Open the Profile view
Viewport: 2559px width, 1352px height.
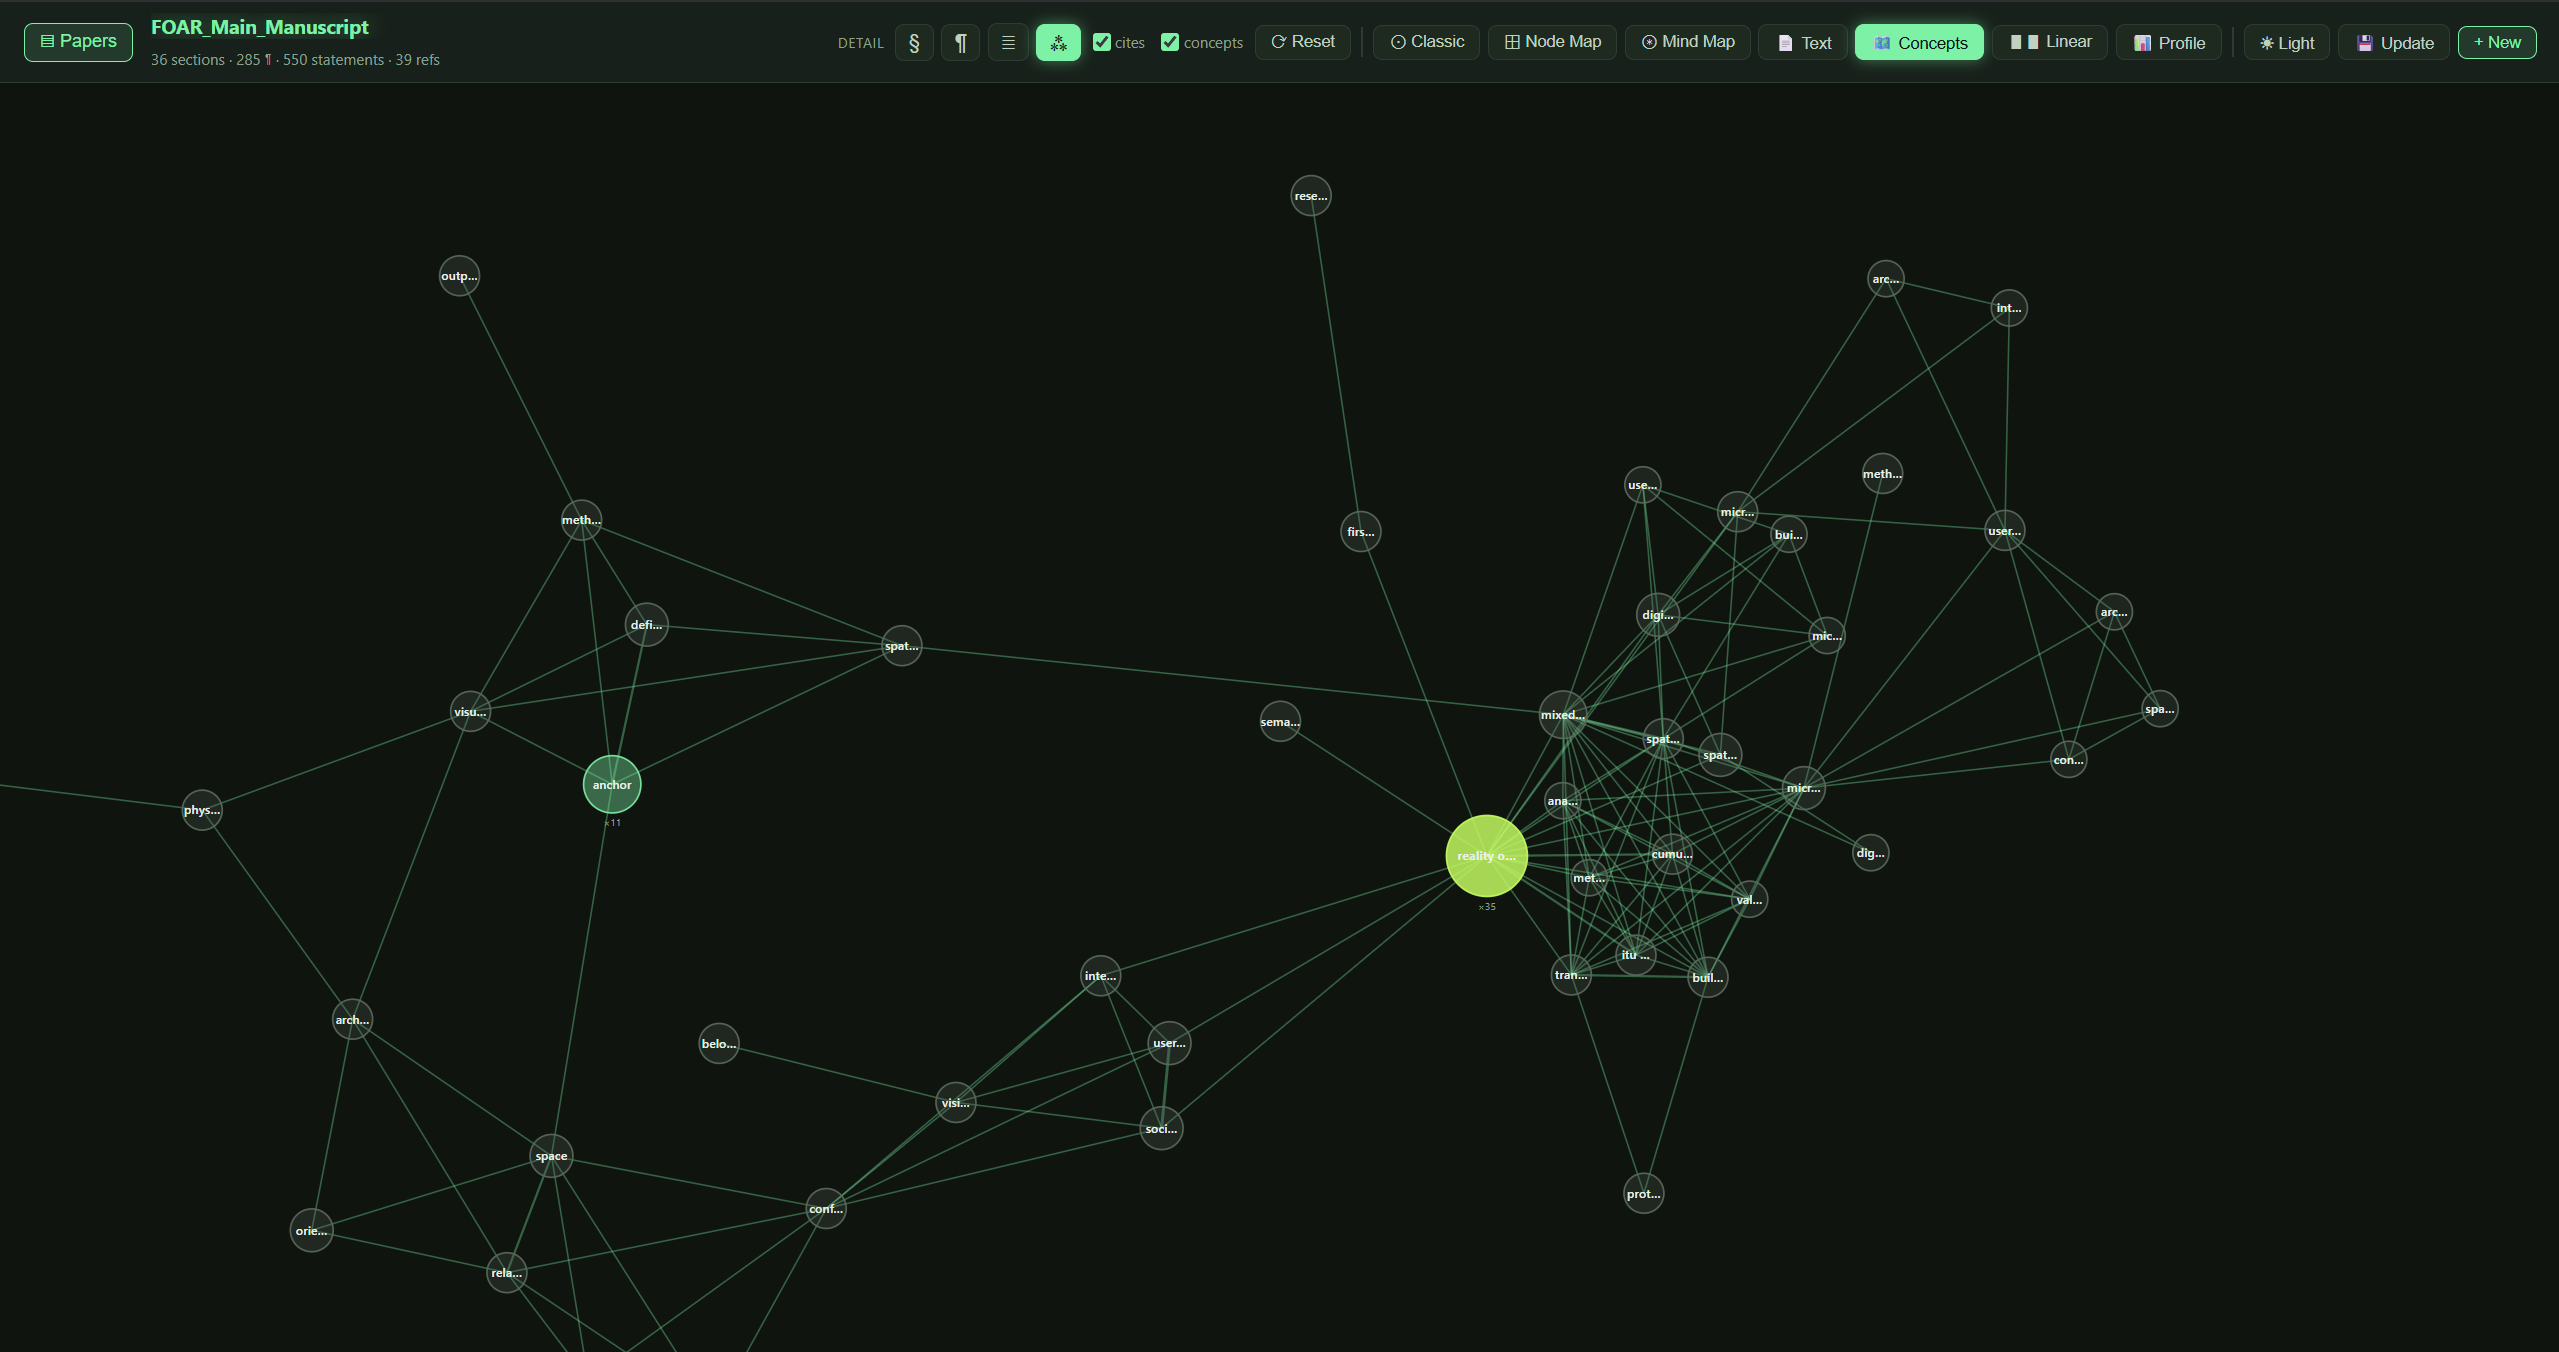(x=2169, y=42)
